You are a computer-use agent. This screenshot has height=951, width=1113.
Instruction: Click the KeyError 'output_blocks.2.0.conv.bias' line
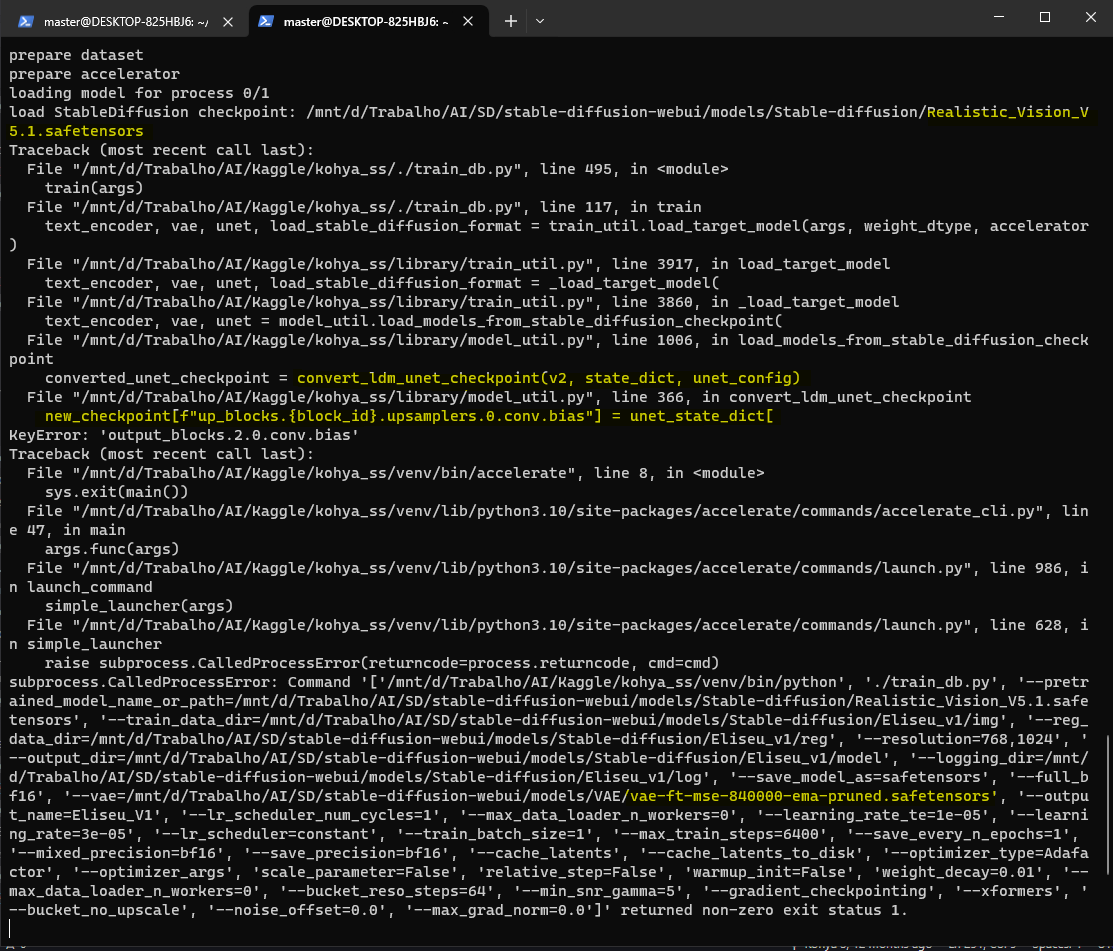coord(184,435)
